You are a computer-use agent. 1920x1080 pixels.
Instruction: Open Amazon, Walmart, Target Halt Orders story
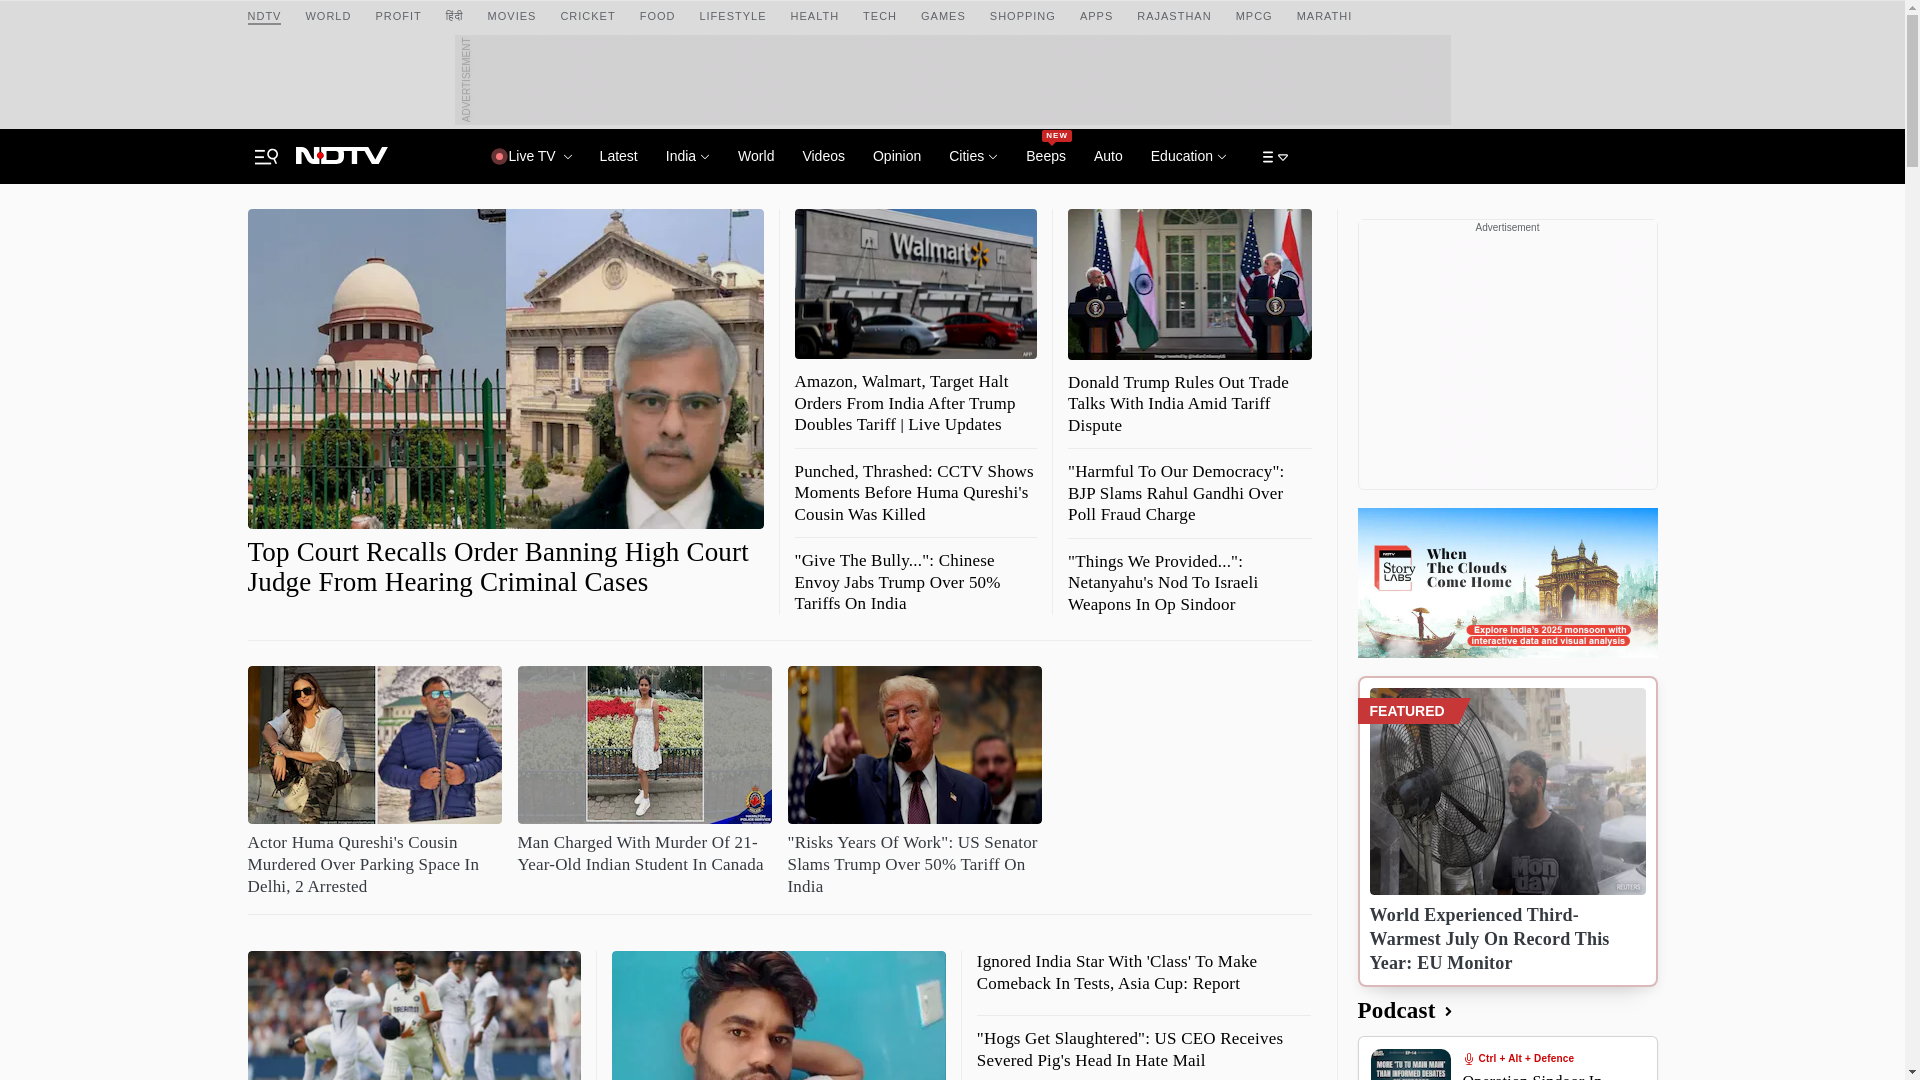point(905,403)
